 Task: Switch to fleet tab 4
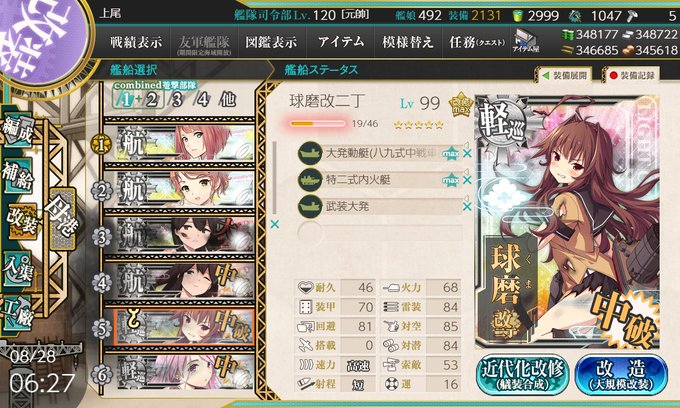pos(203,100)
